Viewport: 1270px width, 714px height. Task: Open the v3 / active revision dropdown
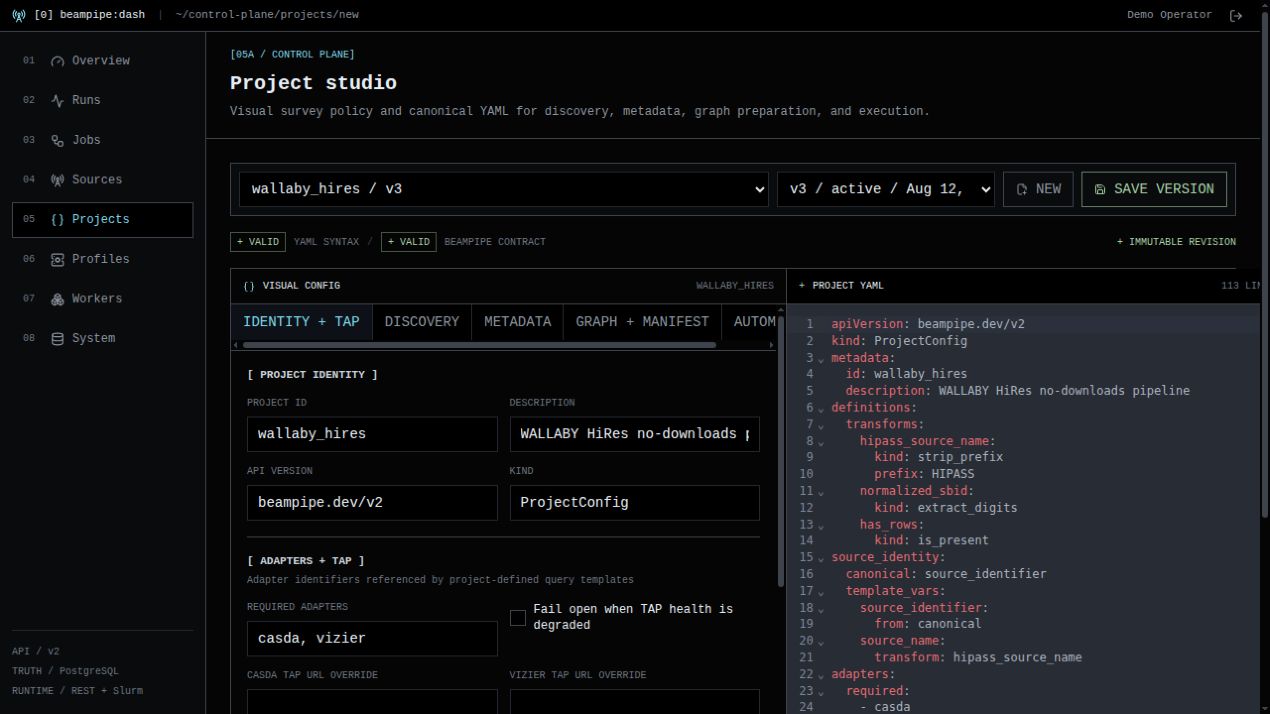click(886, 189)
